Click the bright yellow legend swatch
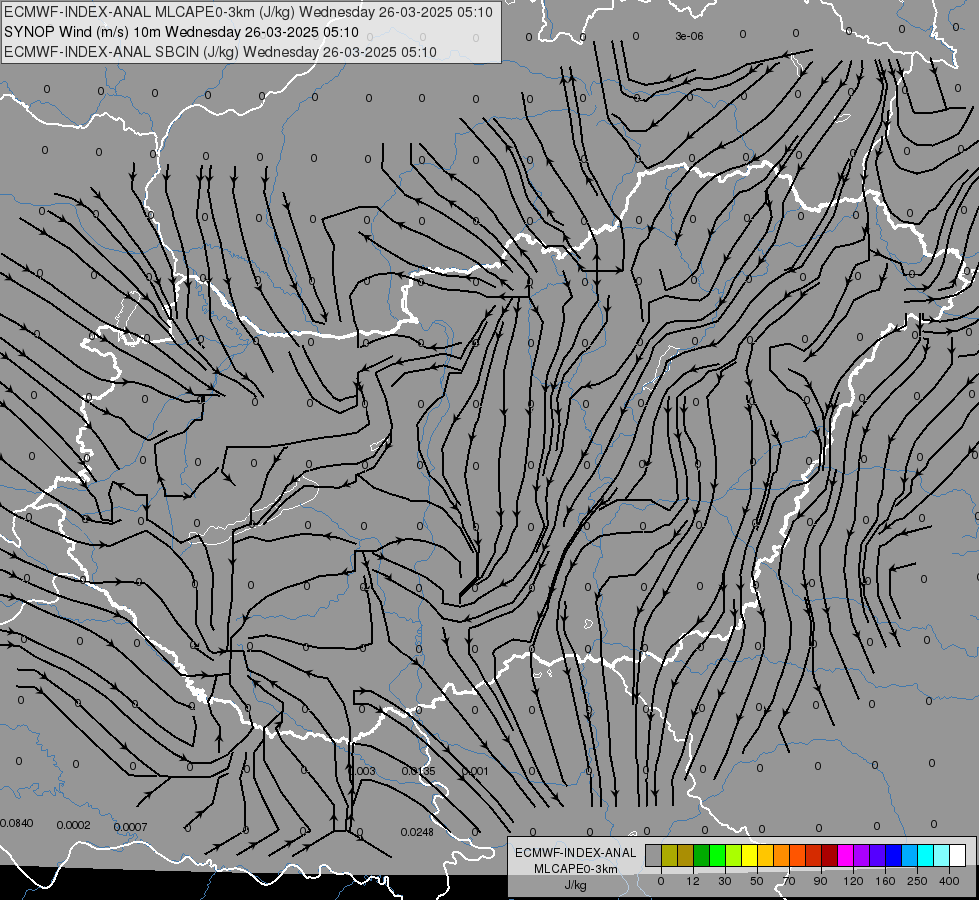Screen dimensions: 979x900 click(750, 855)
